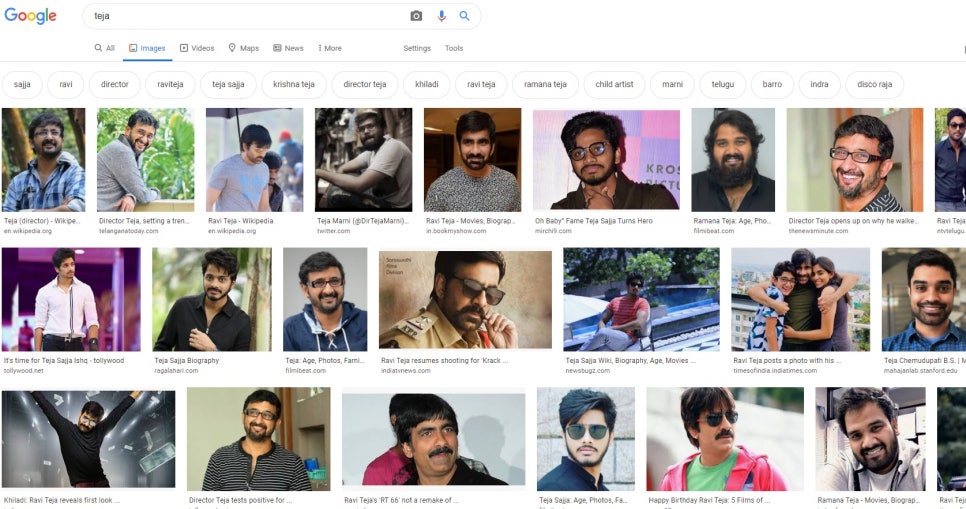Screen dimensions: 966x509
Task: Apply the 'khiladi' chip
Action: (x=427, y=84)
